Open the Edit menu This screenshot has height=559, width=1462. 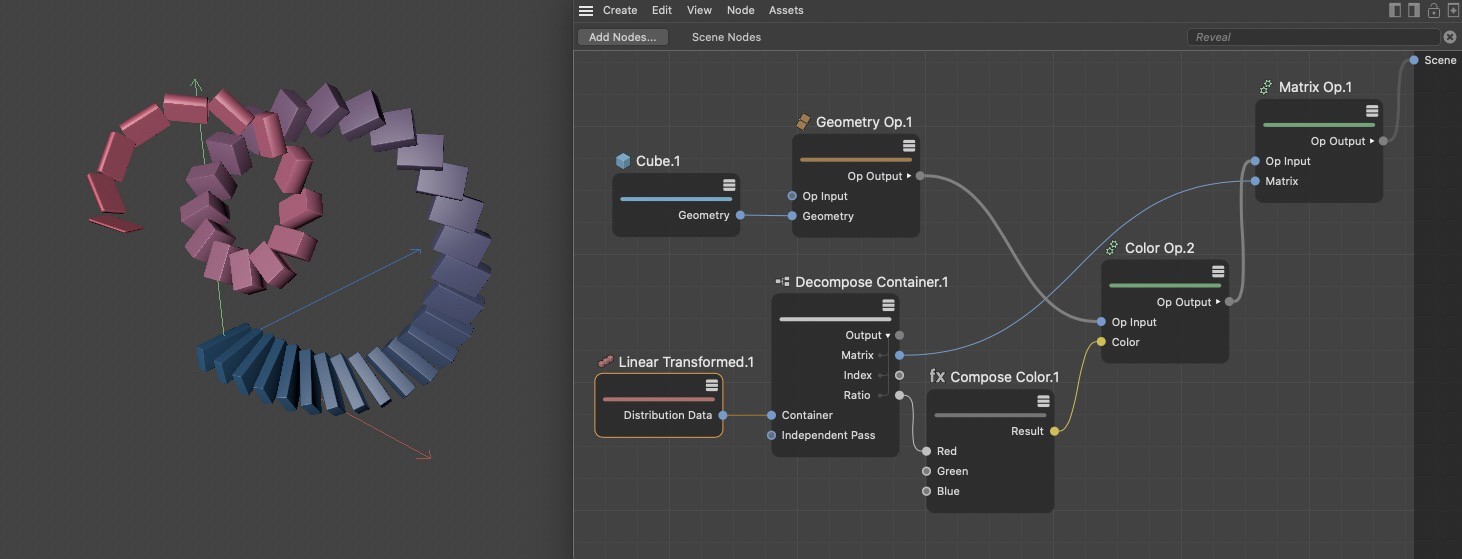coord(662,10)
